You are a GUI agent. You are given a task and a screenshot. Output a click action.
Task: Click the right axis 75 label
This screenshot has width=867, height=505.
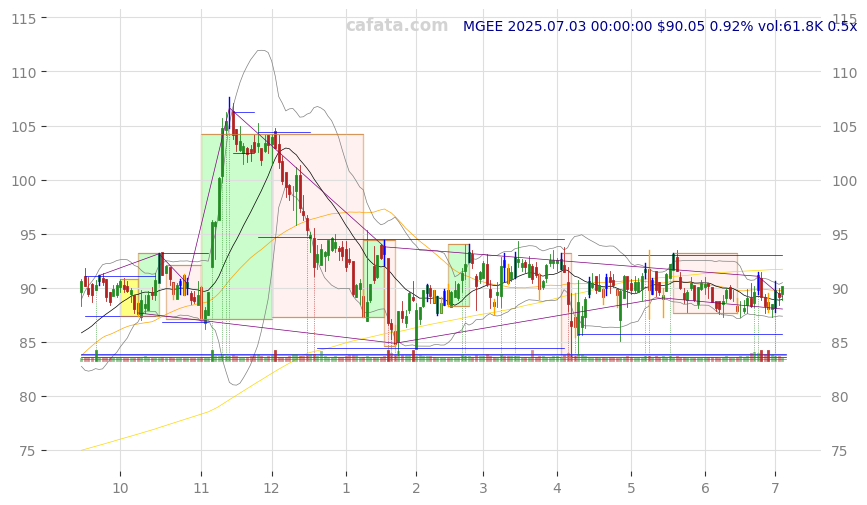click(x=840, y=451)
